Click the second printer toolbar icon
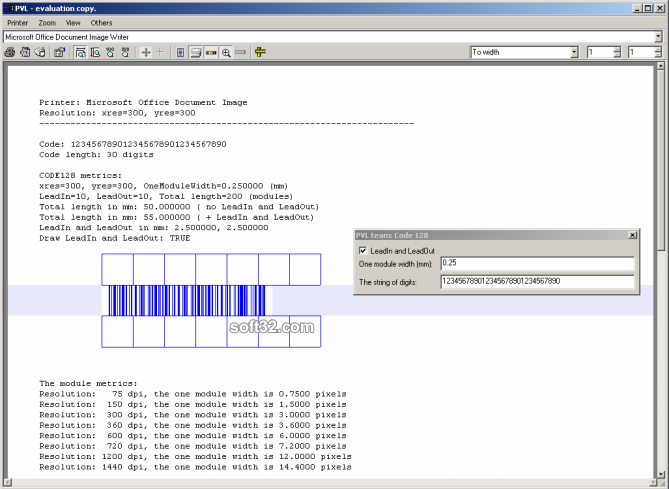Image resolution: width=669 pixels, height=489 pixels. (25, 52)
